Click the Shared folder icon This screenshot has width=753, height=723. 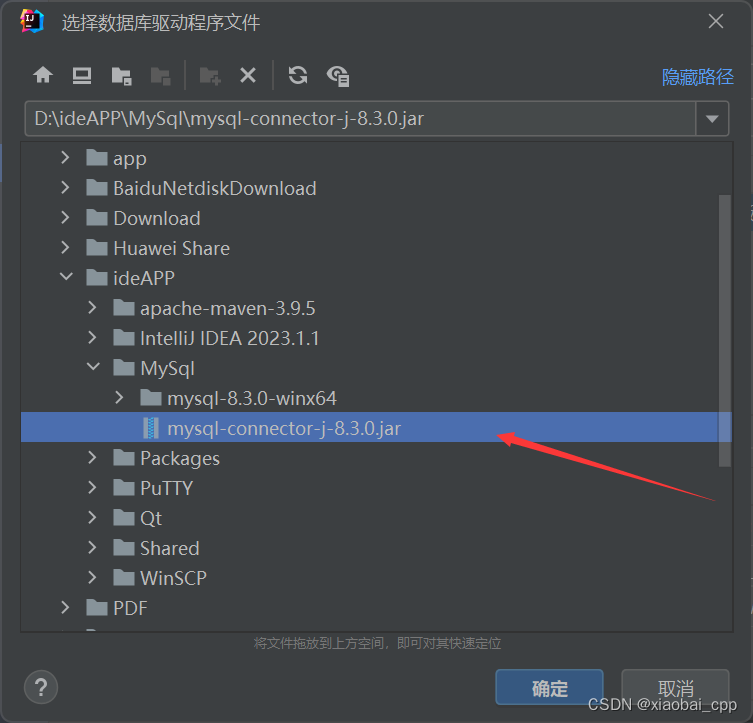point(123,548)
